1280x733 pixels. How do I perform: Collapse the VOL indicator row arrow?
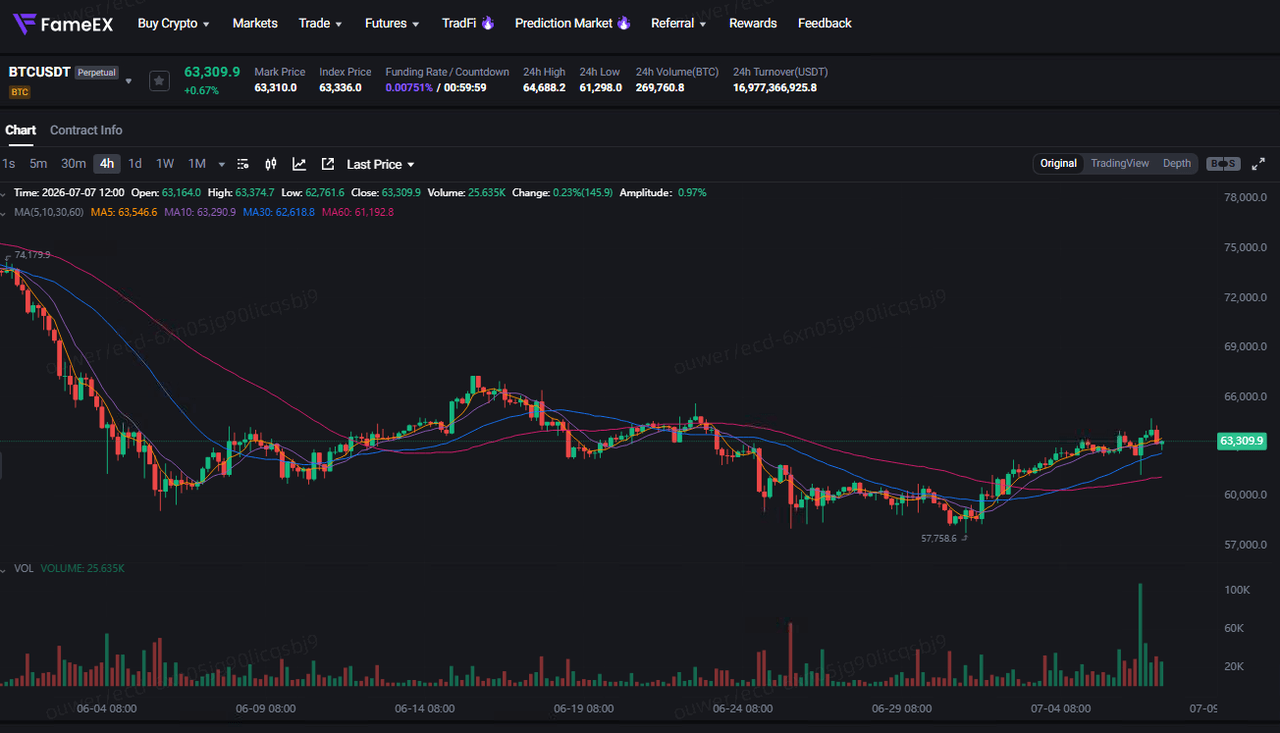3,568
